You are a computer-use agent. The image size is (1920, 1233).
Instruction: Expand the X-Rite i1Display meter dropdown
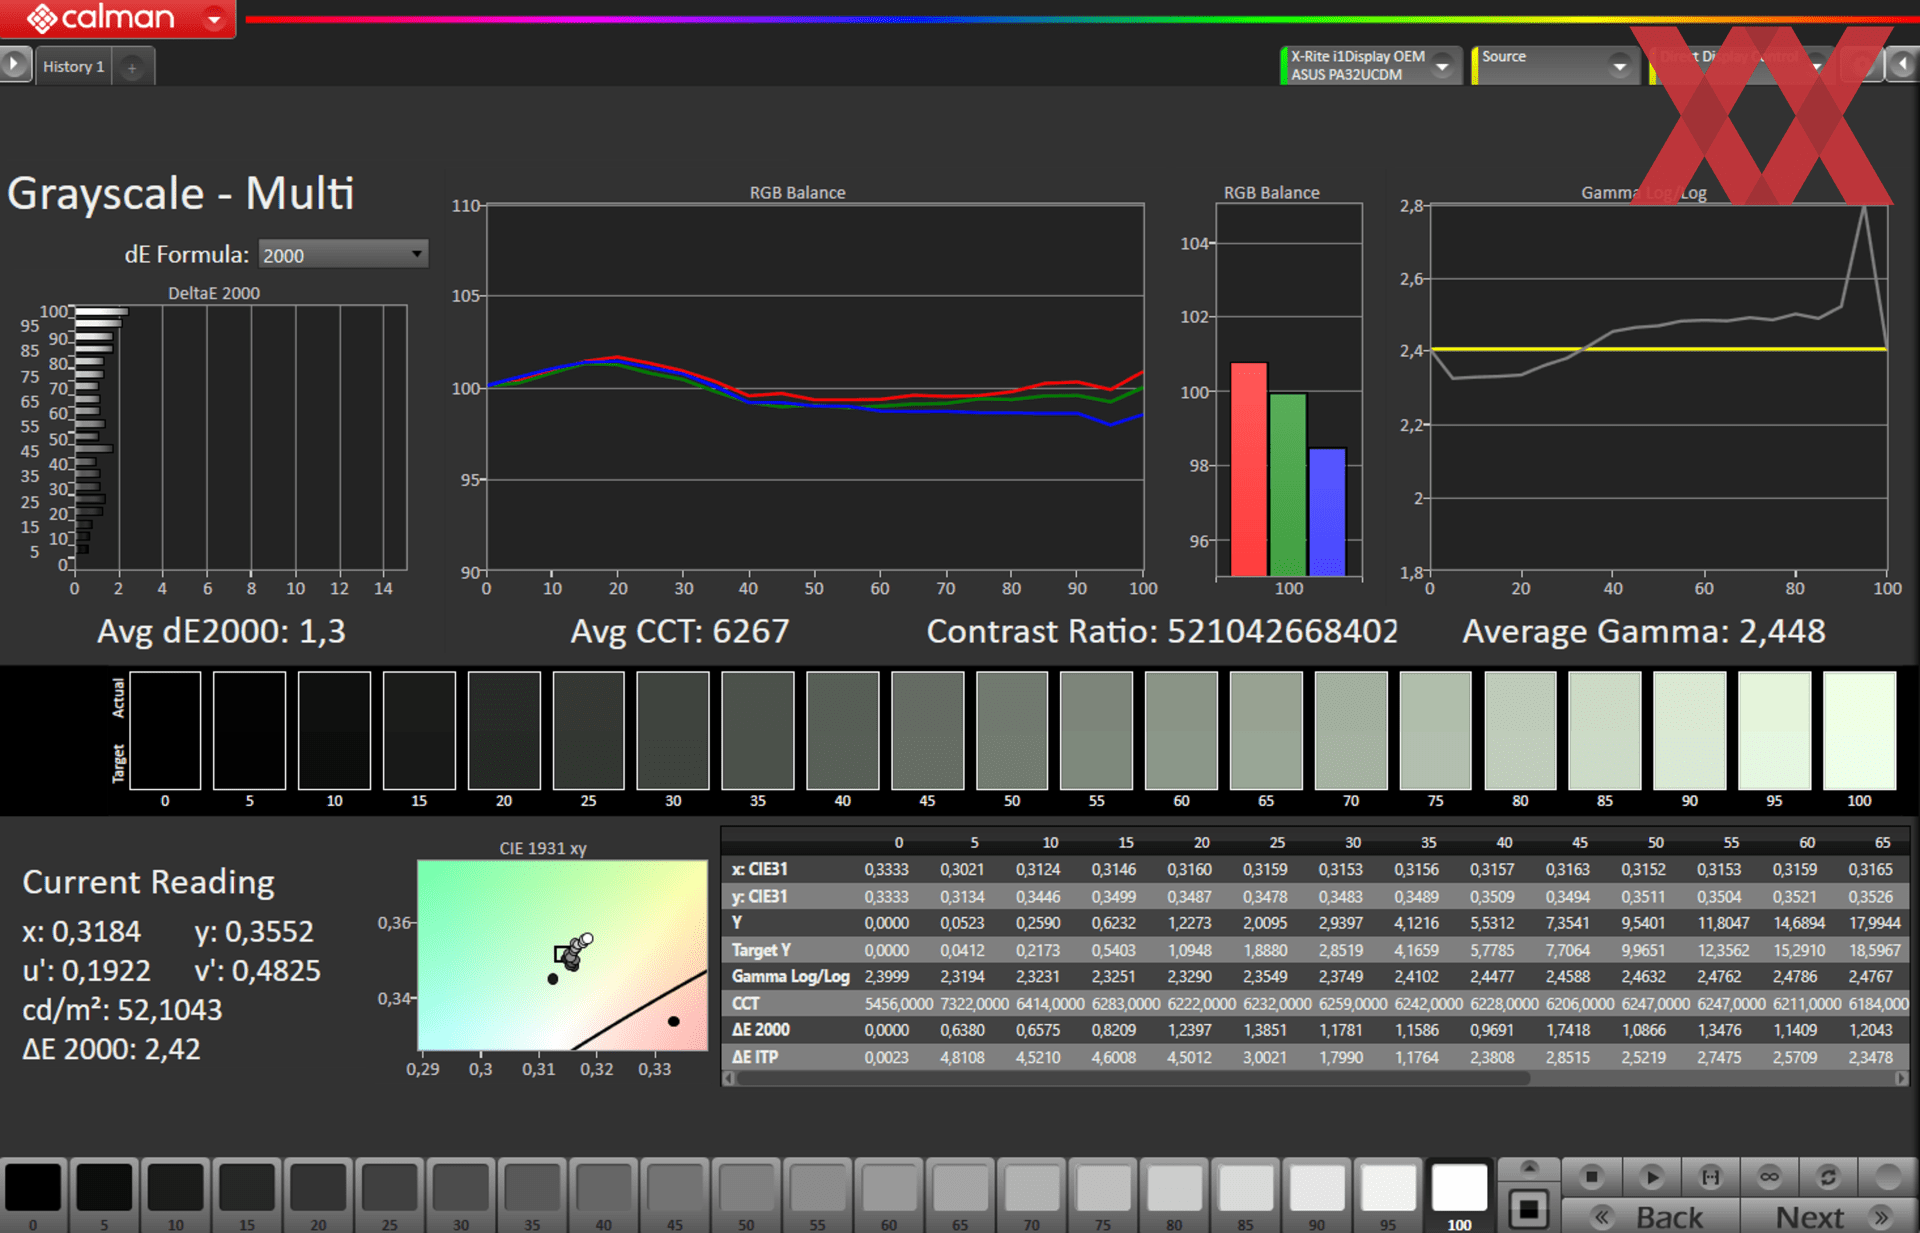(x=1442, y=66)
